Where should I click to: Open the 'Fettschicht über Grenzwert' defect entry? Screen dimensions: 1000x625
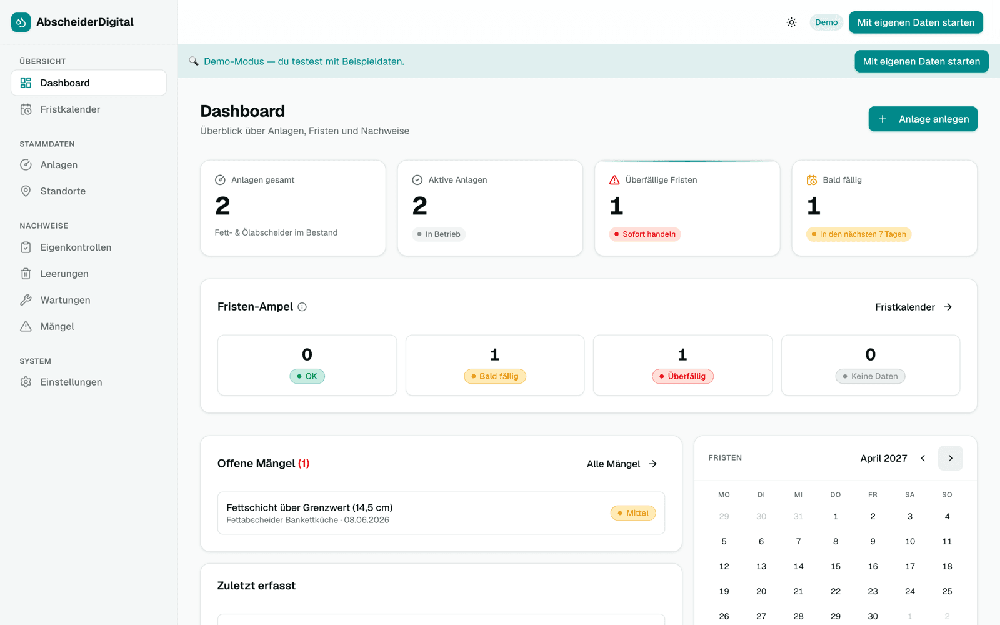click(x=441, y=513)
